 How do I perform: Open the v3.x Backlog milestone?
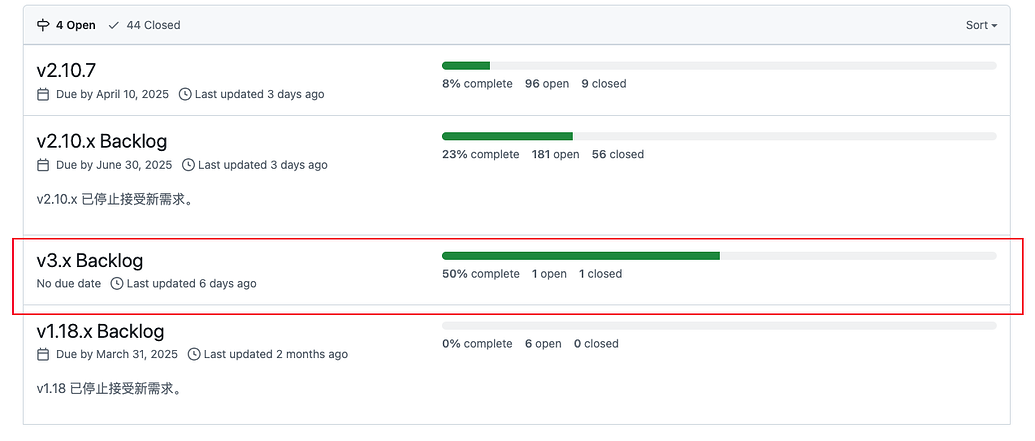tap(90, 261)
